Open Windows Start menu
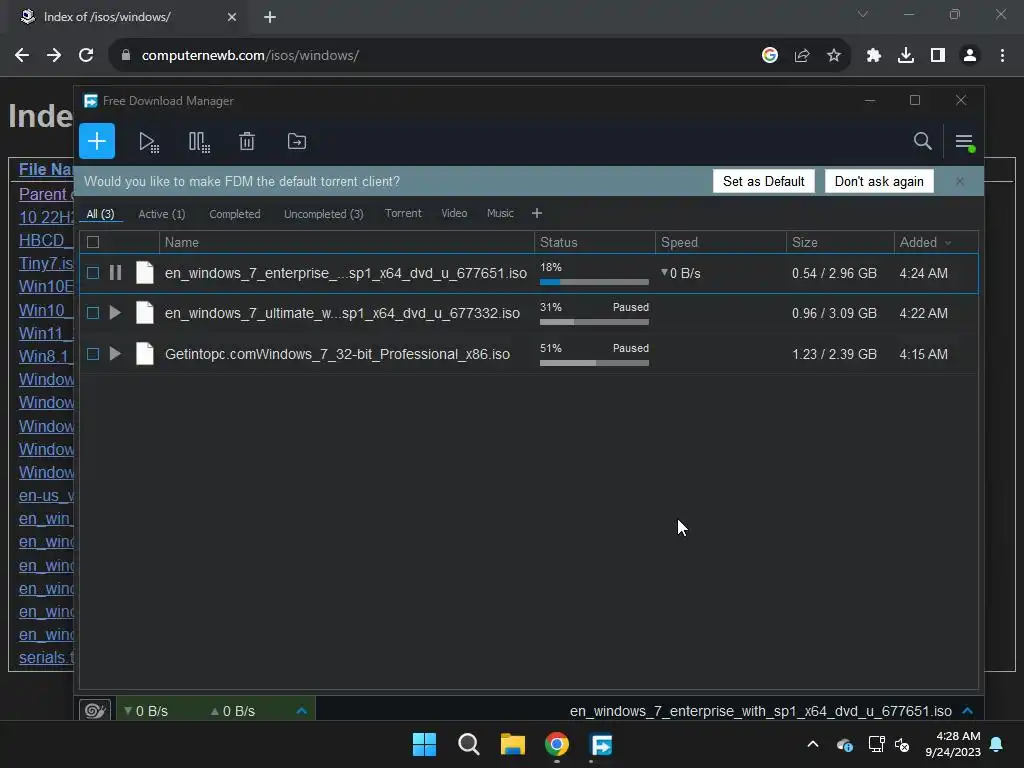 424,744
